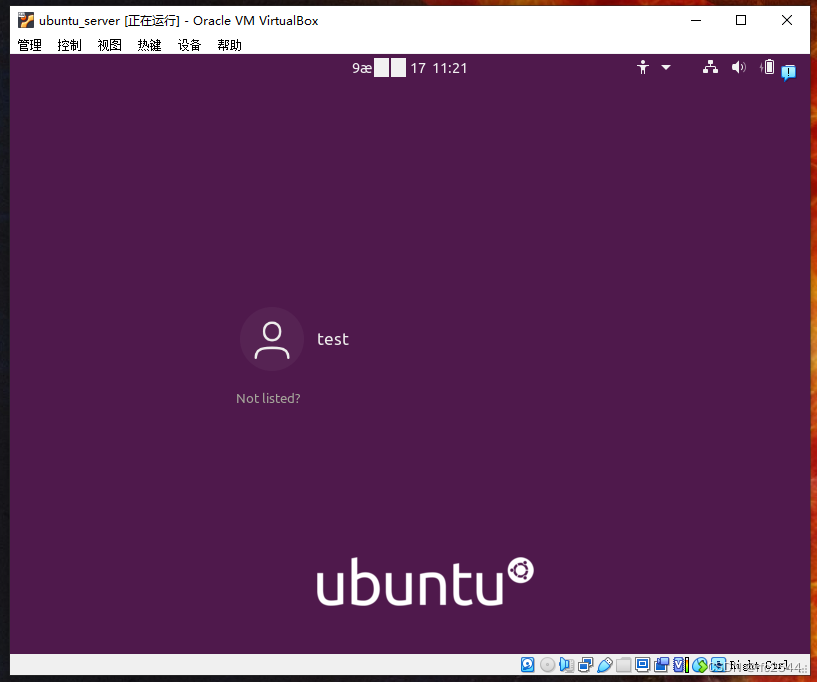Image resolution: width=817 pixels, height=682 pixels.
Task: Open the 热键 menu
Action: click(150, 45)
